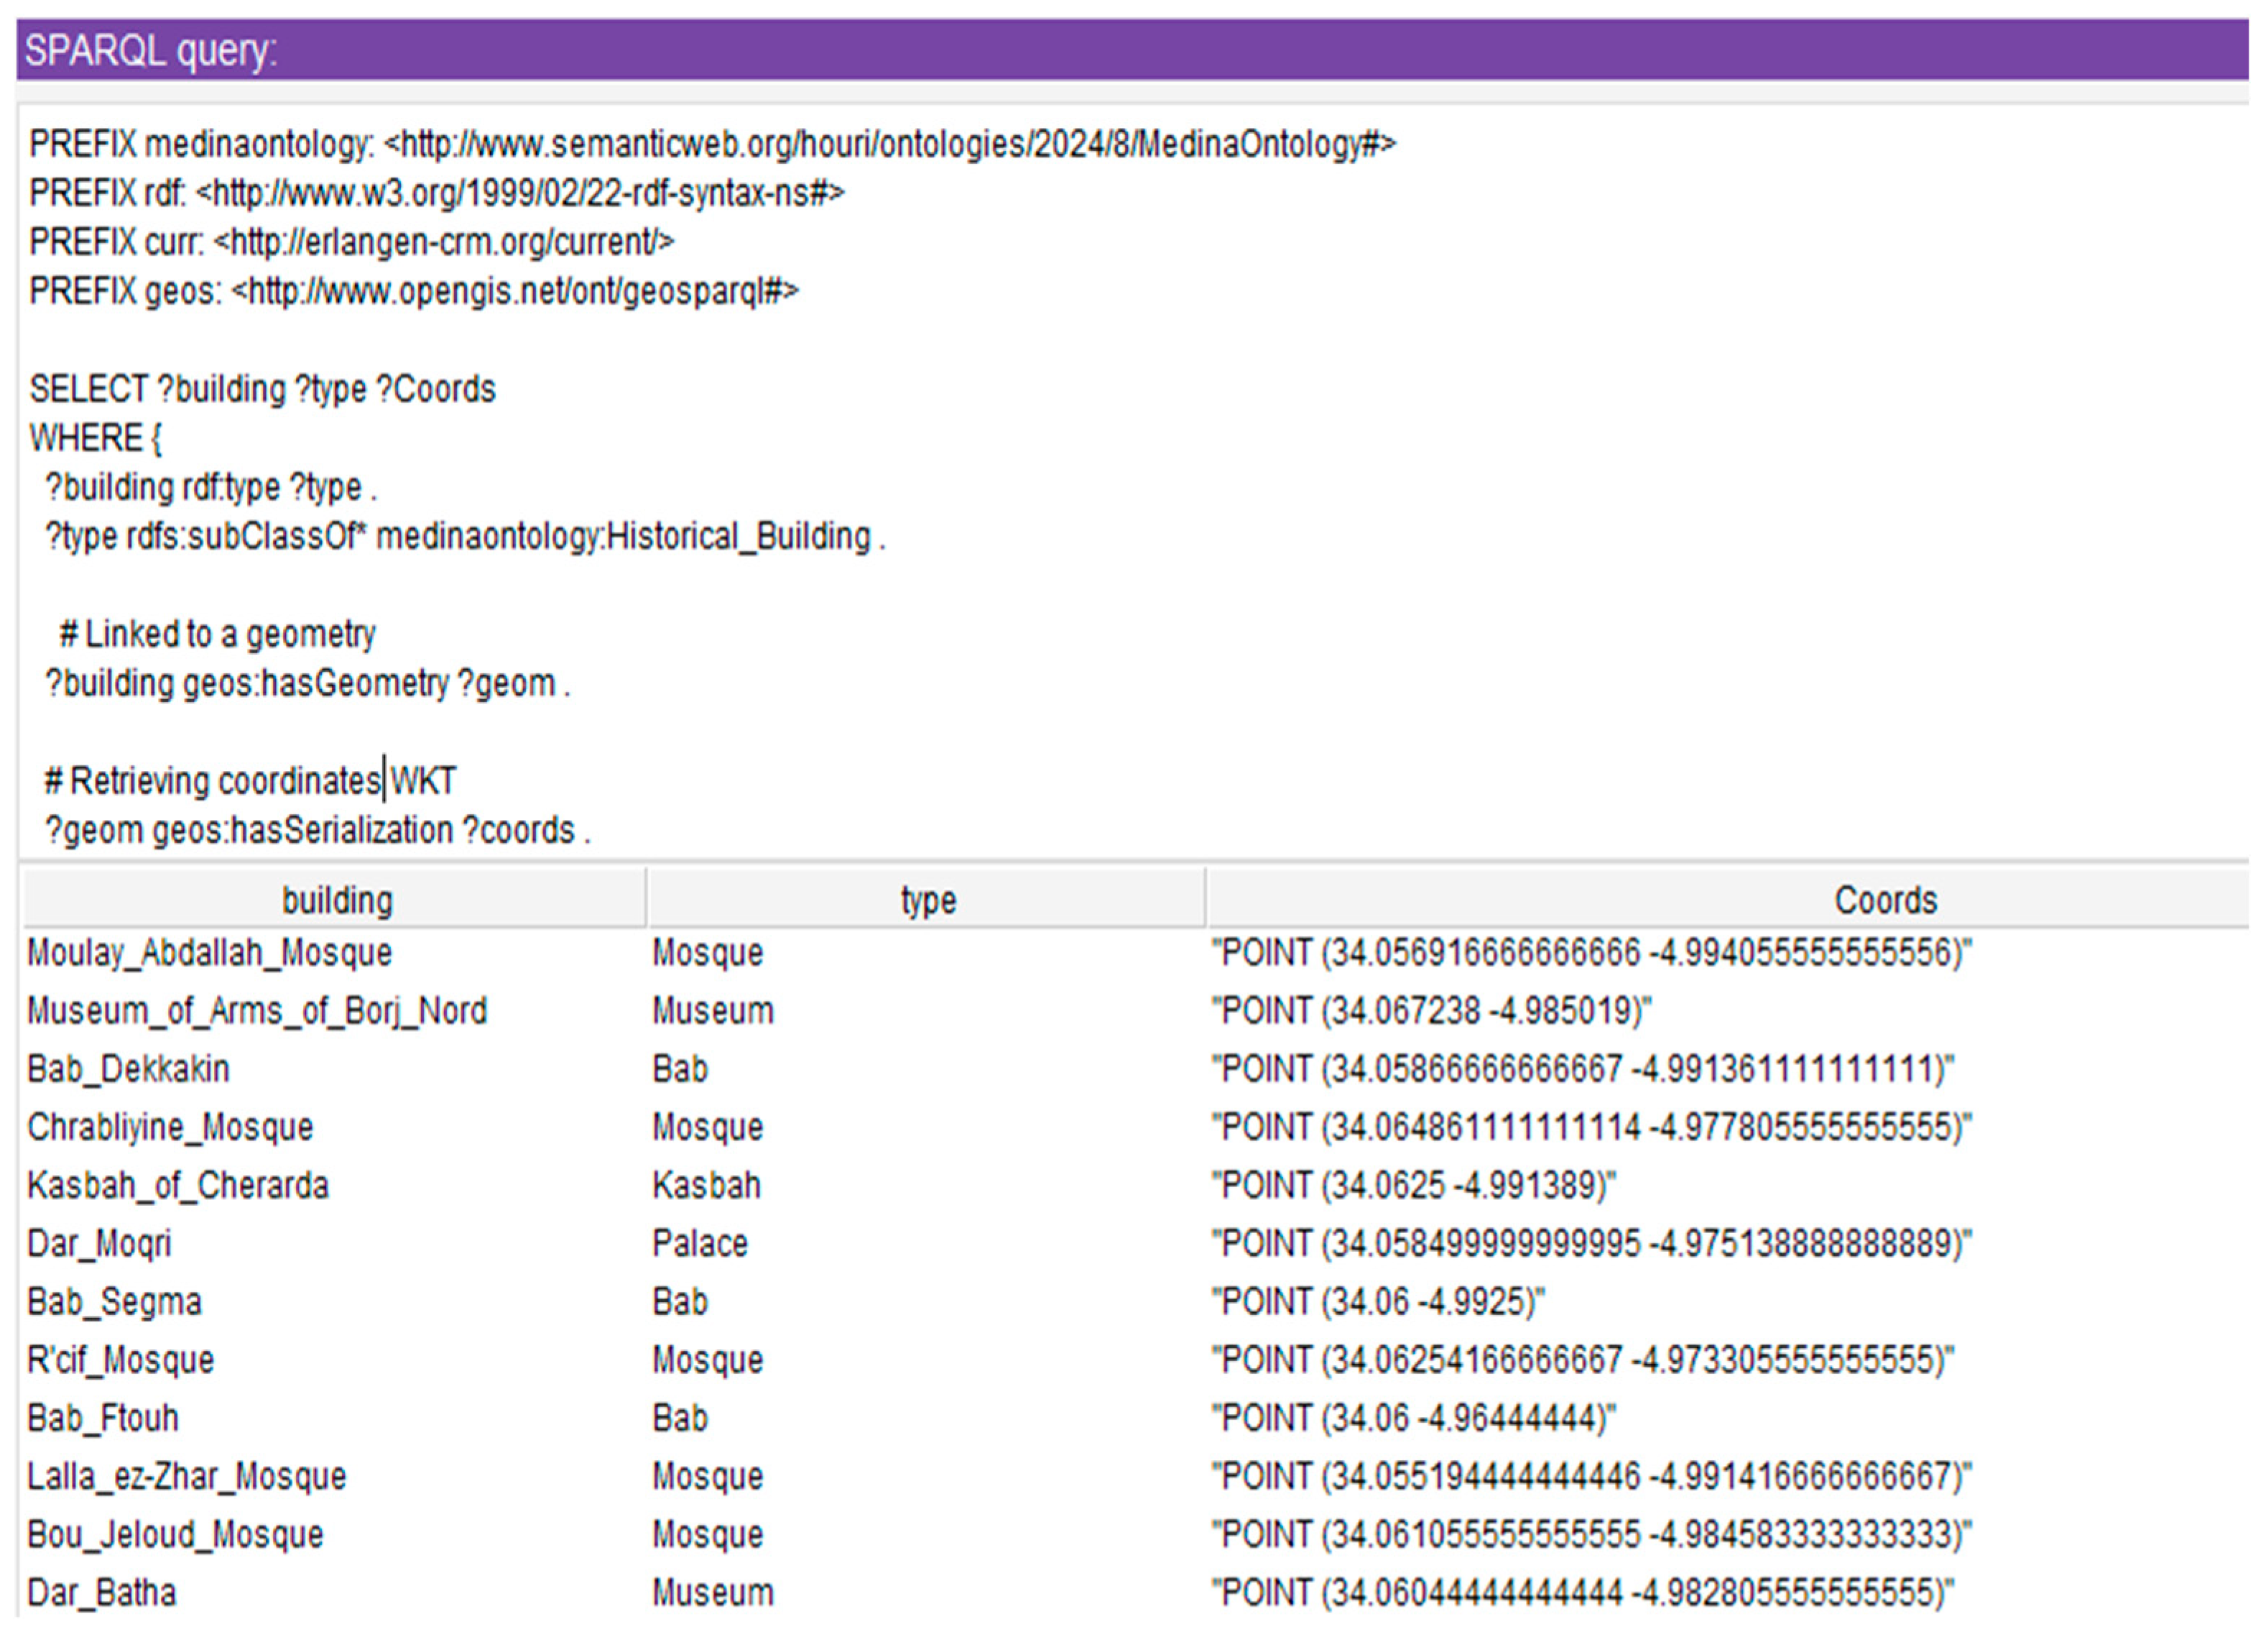Image resolution: width=2268 pixels, height=1652 pixels.
Task: Select R'cif_Mosque in the building column
Action: [120, 1360]
